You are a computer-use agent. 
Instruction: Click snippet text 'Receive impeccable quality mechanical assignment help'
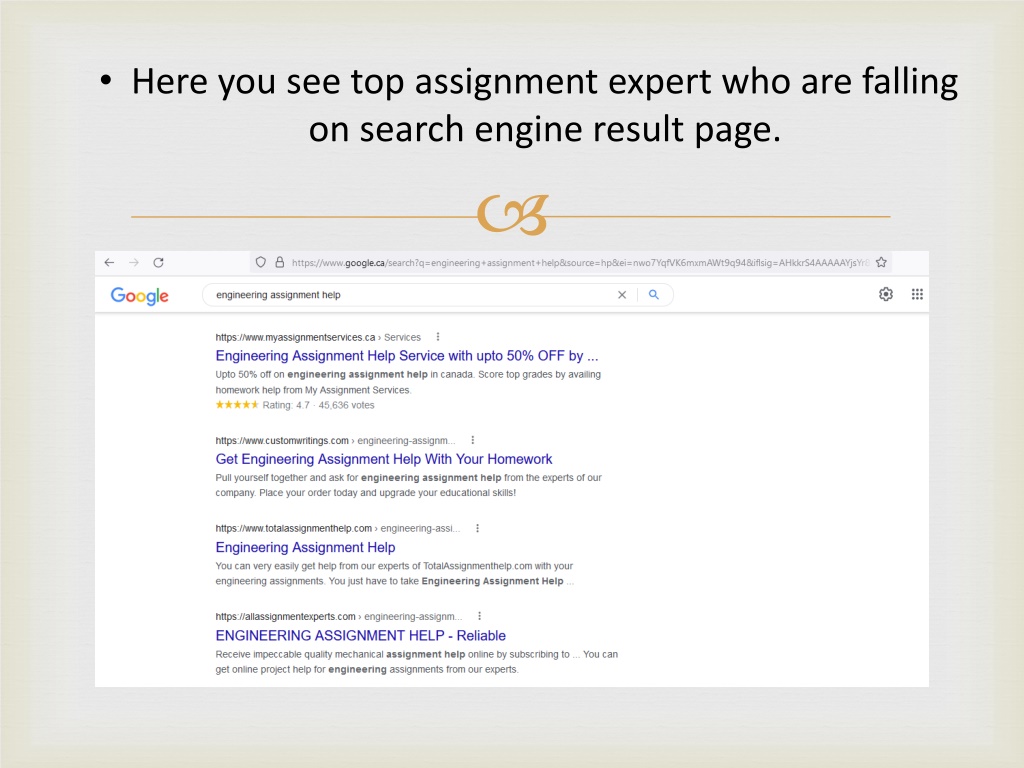340,654
